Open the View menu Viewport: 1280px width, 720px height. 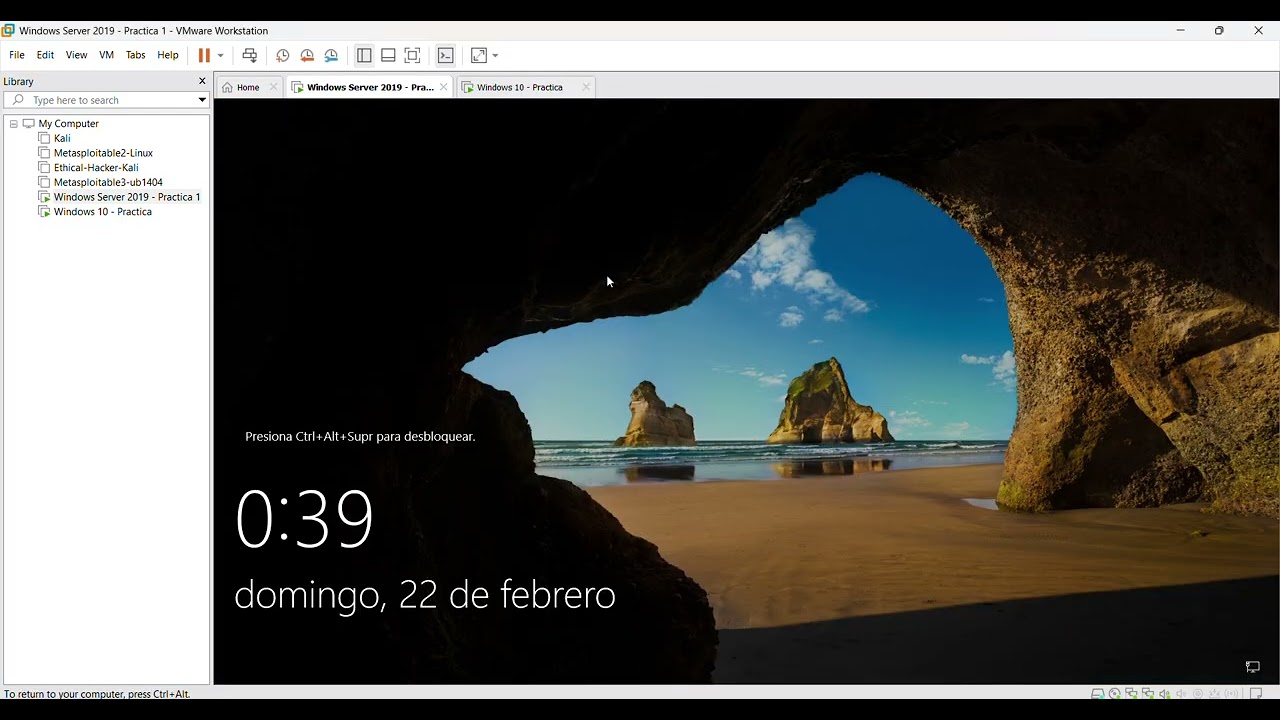pyautogui.click(x=77, y=55)
